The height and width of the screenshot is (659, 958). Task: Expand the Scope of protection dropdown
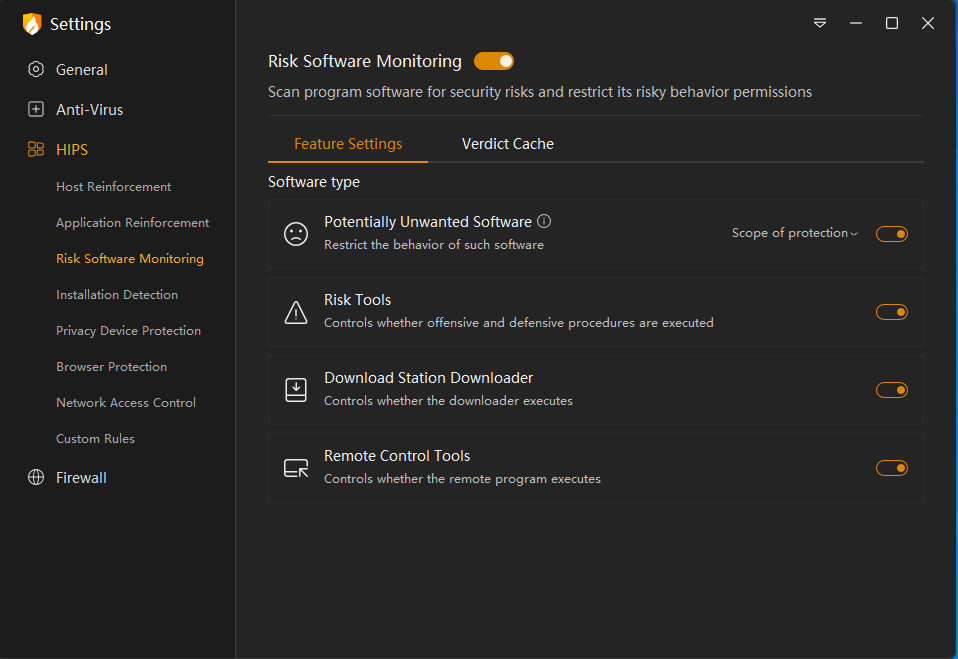coord(795,233)
